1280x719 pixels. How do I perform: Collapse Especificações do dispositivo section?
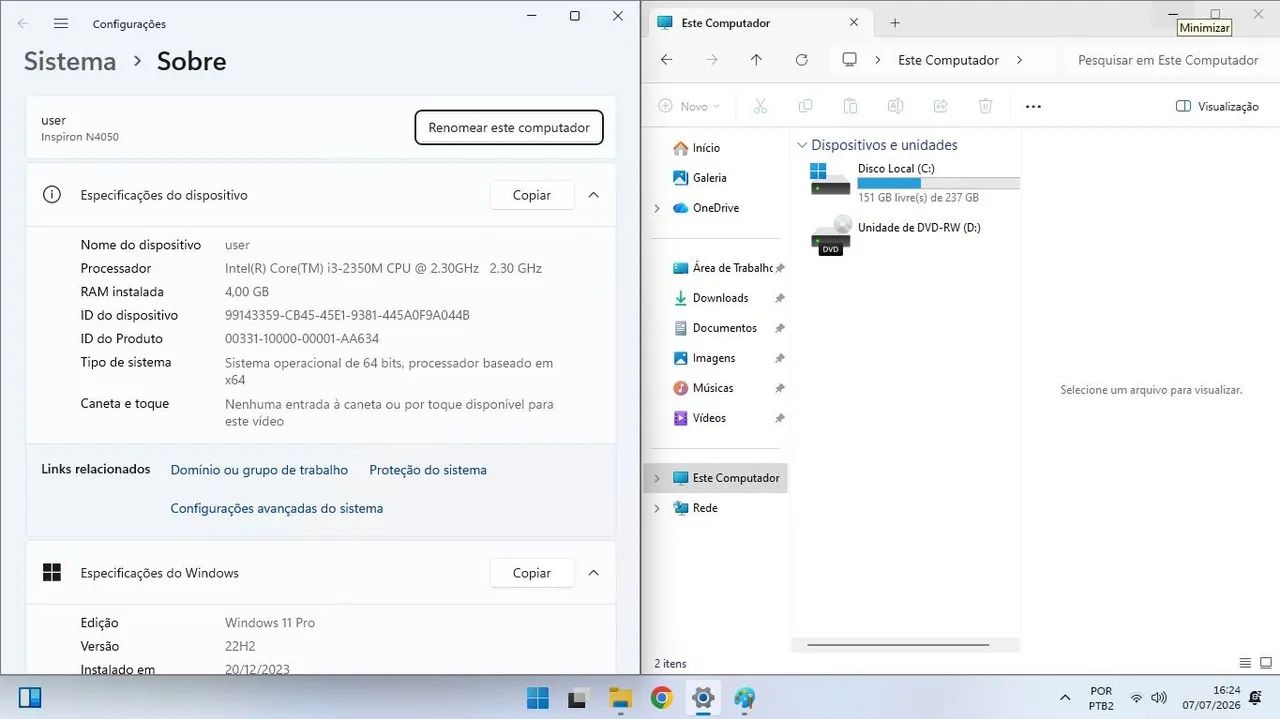point(593,195)
